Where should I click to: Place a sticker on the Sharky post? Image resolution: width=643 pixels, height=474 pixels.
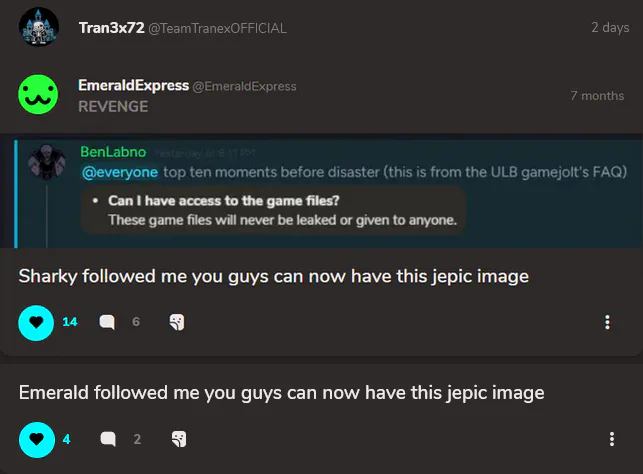click(x=177, y=322)
